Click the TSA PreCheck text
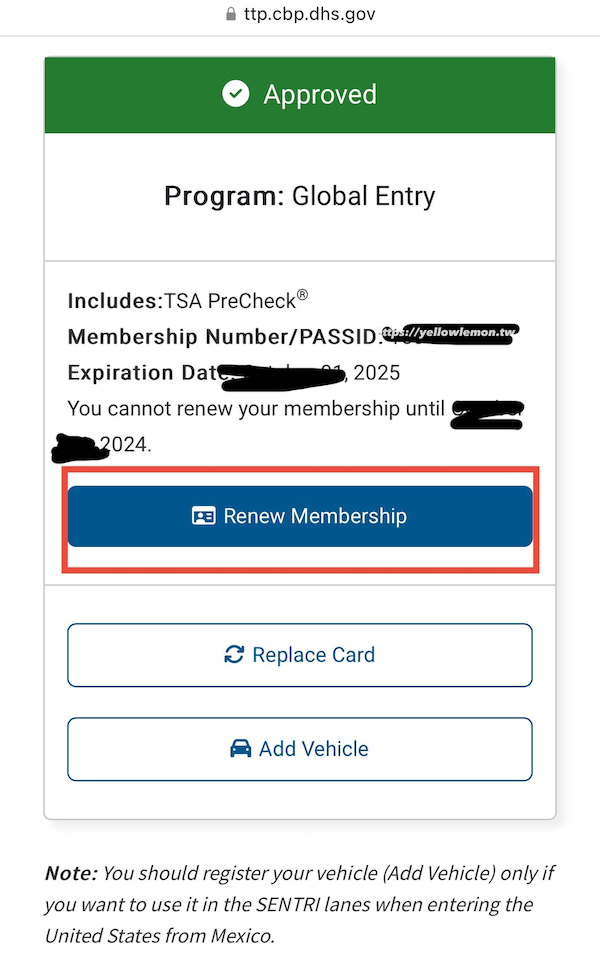Image resolution: width=600 pixels, height=978 pixels. tap(230, 300)
